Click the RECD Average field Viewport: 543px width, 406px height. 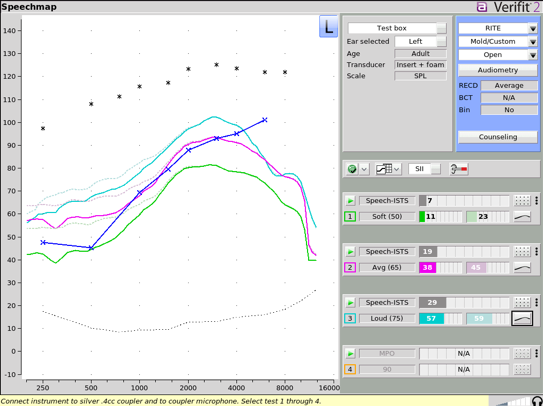(509, 86)
